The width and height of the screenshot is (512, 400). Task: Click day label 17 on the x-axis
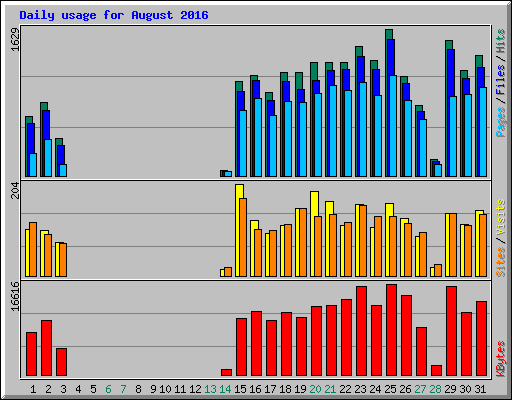[x=270, y=389]
